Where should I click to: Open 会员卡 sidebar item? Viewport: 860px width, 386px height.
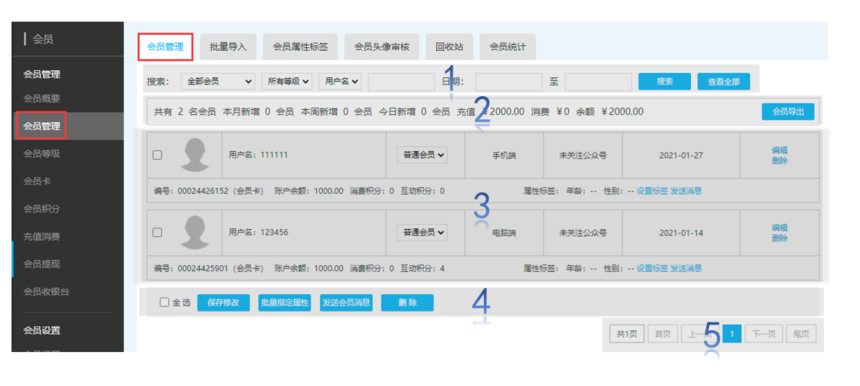[x=37, y=181]
